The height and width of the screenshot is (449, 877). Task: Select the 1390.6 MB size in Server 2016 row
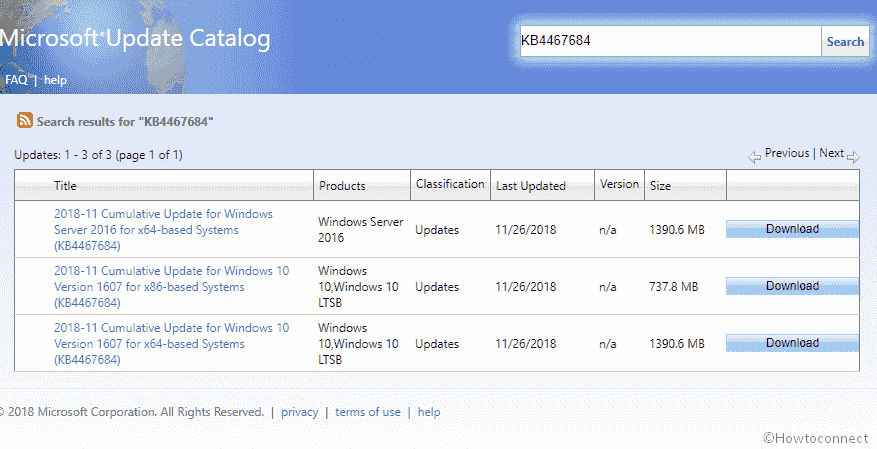point(677,230)
